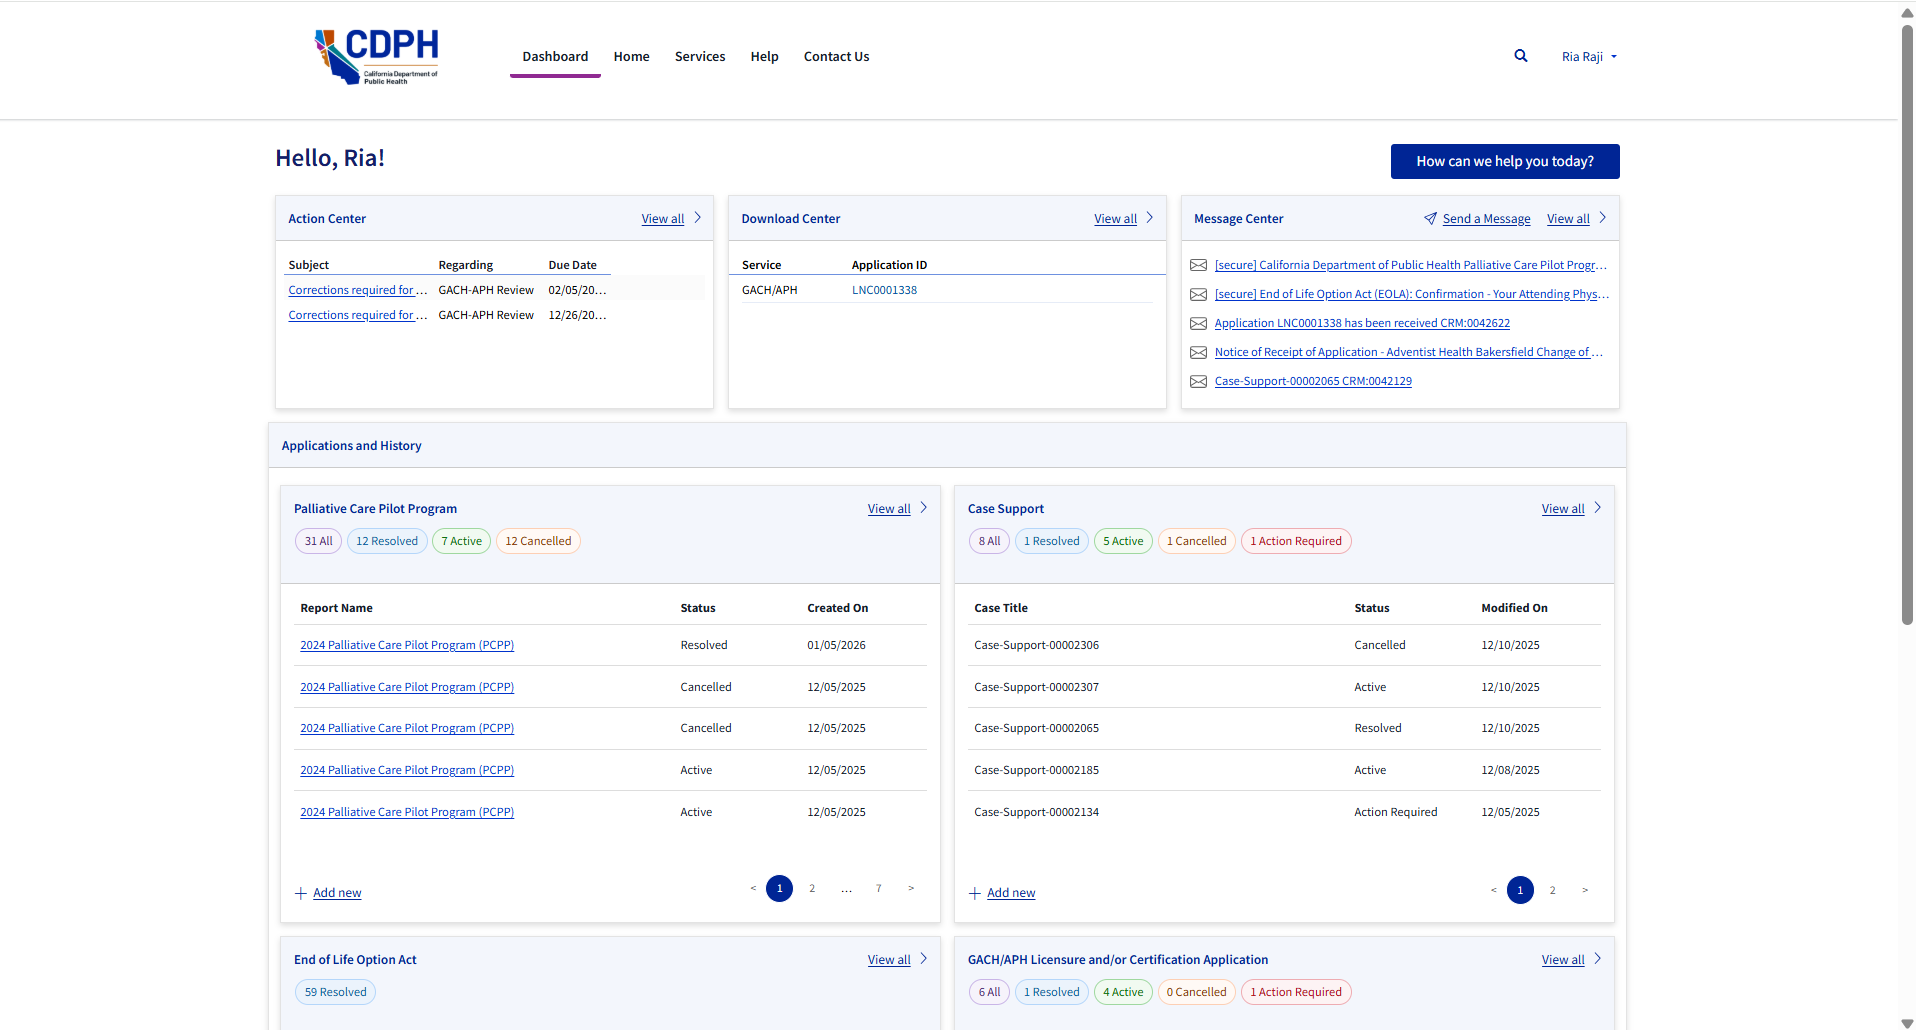
Task: Filter GACH/APH applications by 4 Active
Action: [x=1123, y=992]
